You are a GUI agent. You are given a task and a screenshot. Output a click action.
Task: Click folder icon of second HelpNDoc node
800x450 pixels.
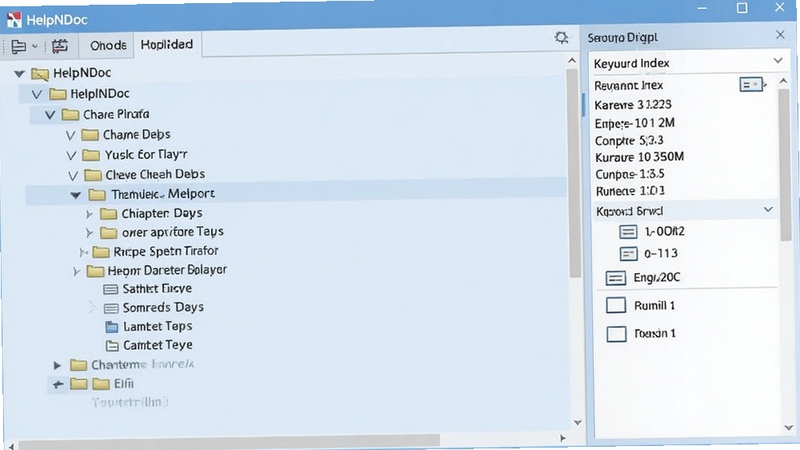point(58,94)
